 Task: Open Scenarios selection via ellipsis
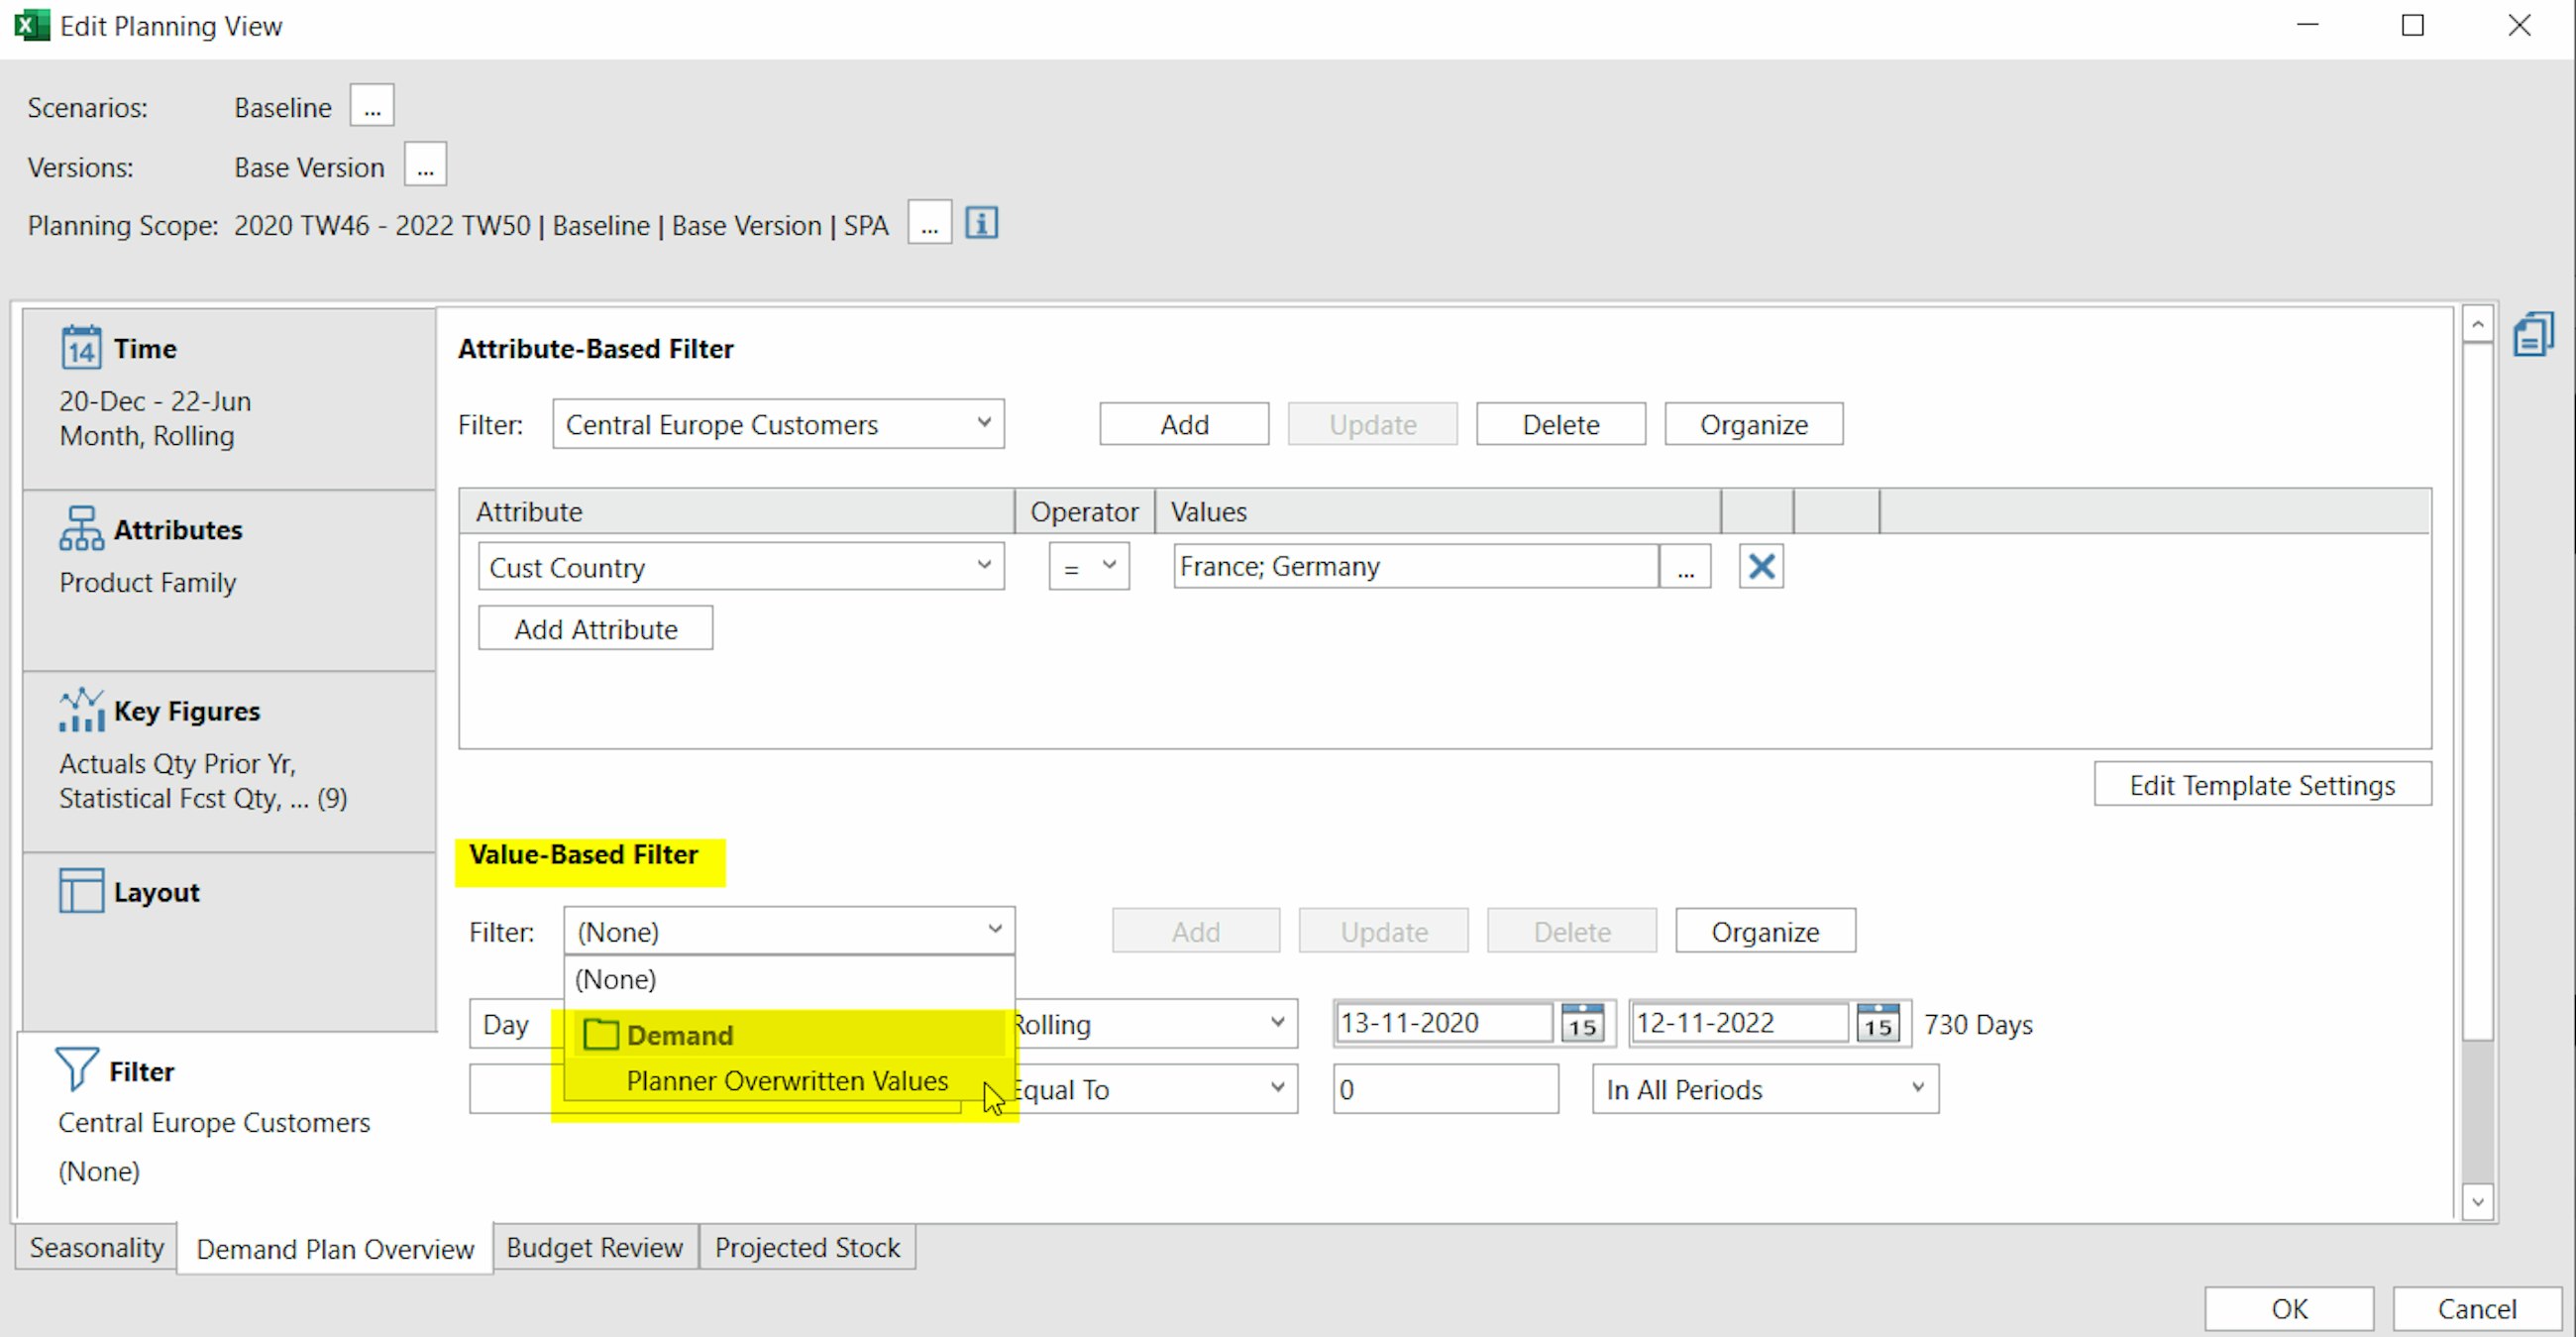pyautogui.click(x=371, y=104)
